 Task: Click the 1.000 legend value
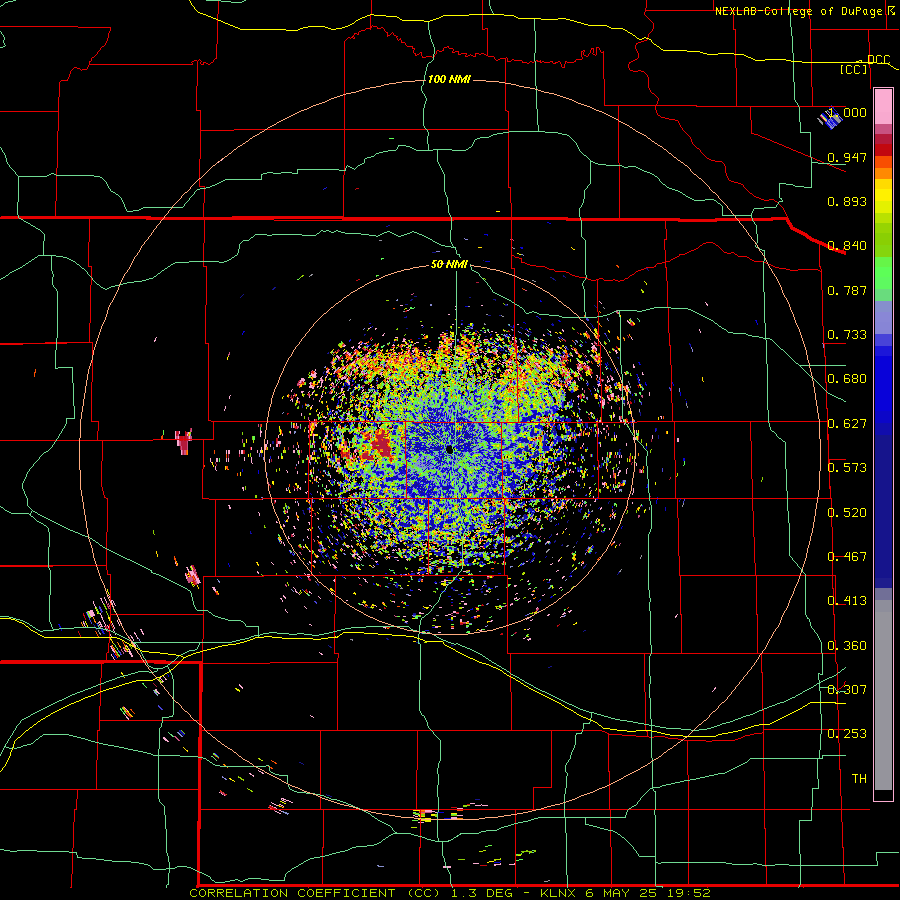(847, 112)
